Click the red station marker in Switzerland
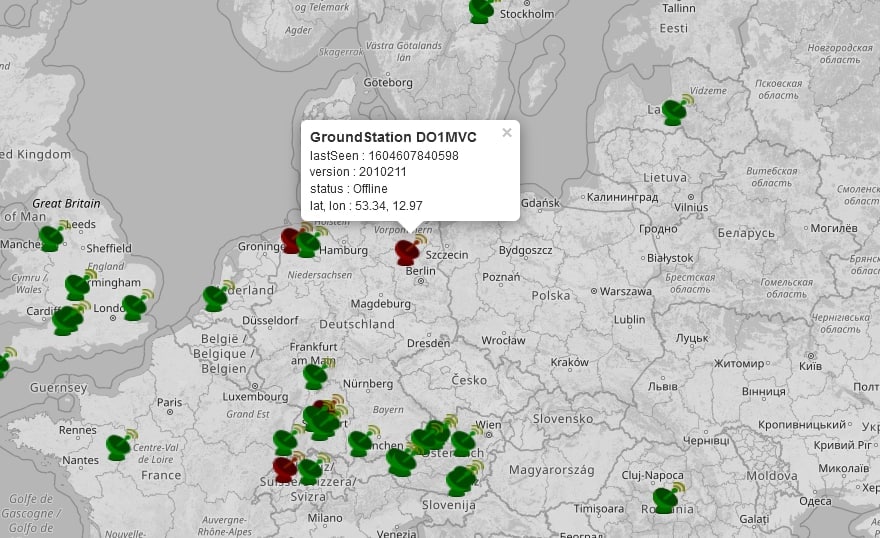880x538 pixels. pos(285,468)
